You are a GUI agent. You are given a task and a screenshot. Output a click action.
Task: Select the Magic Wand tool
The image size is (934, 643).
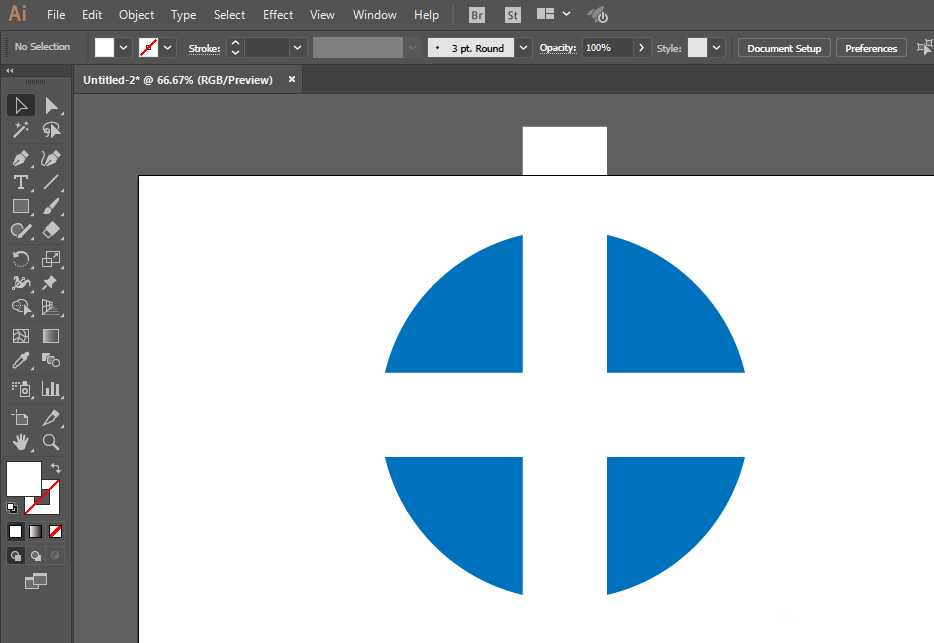[x=20, y=130]
